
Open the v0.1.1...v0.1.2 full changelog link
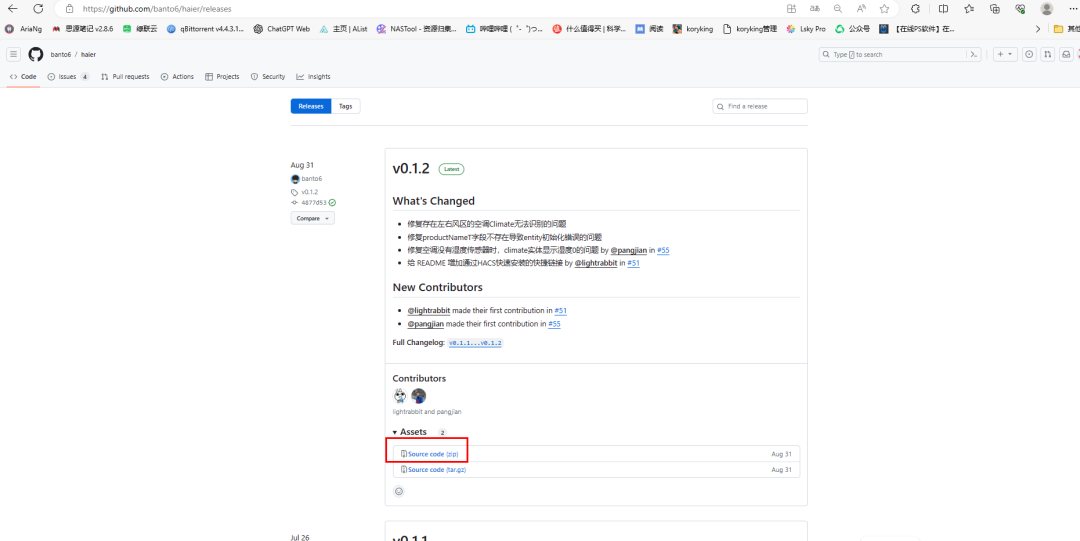[475, 343]
